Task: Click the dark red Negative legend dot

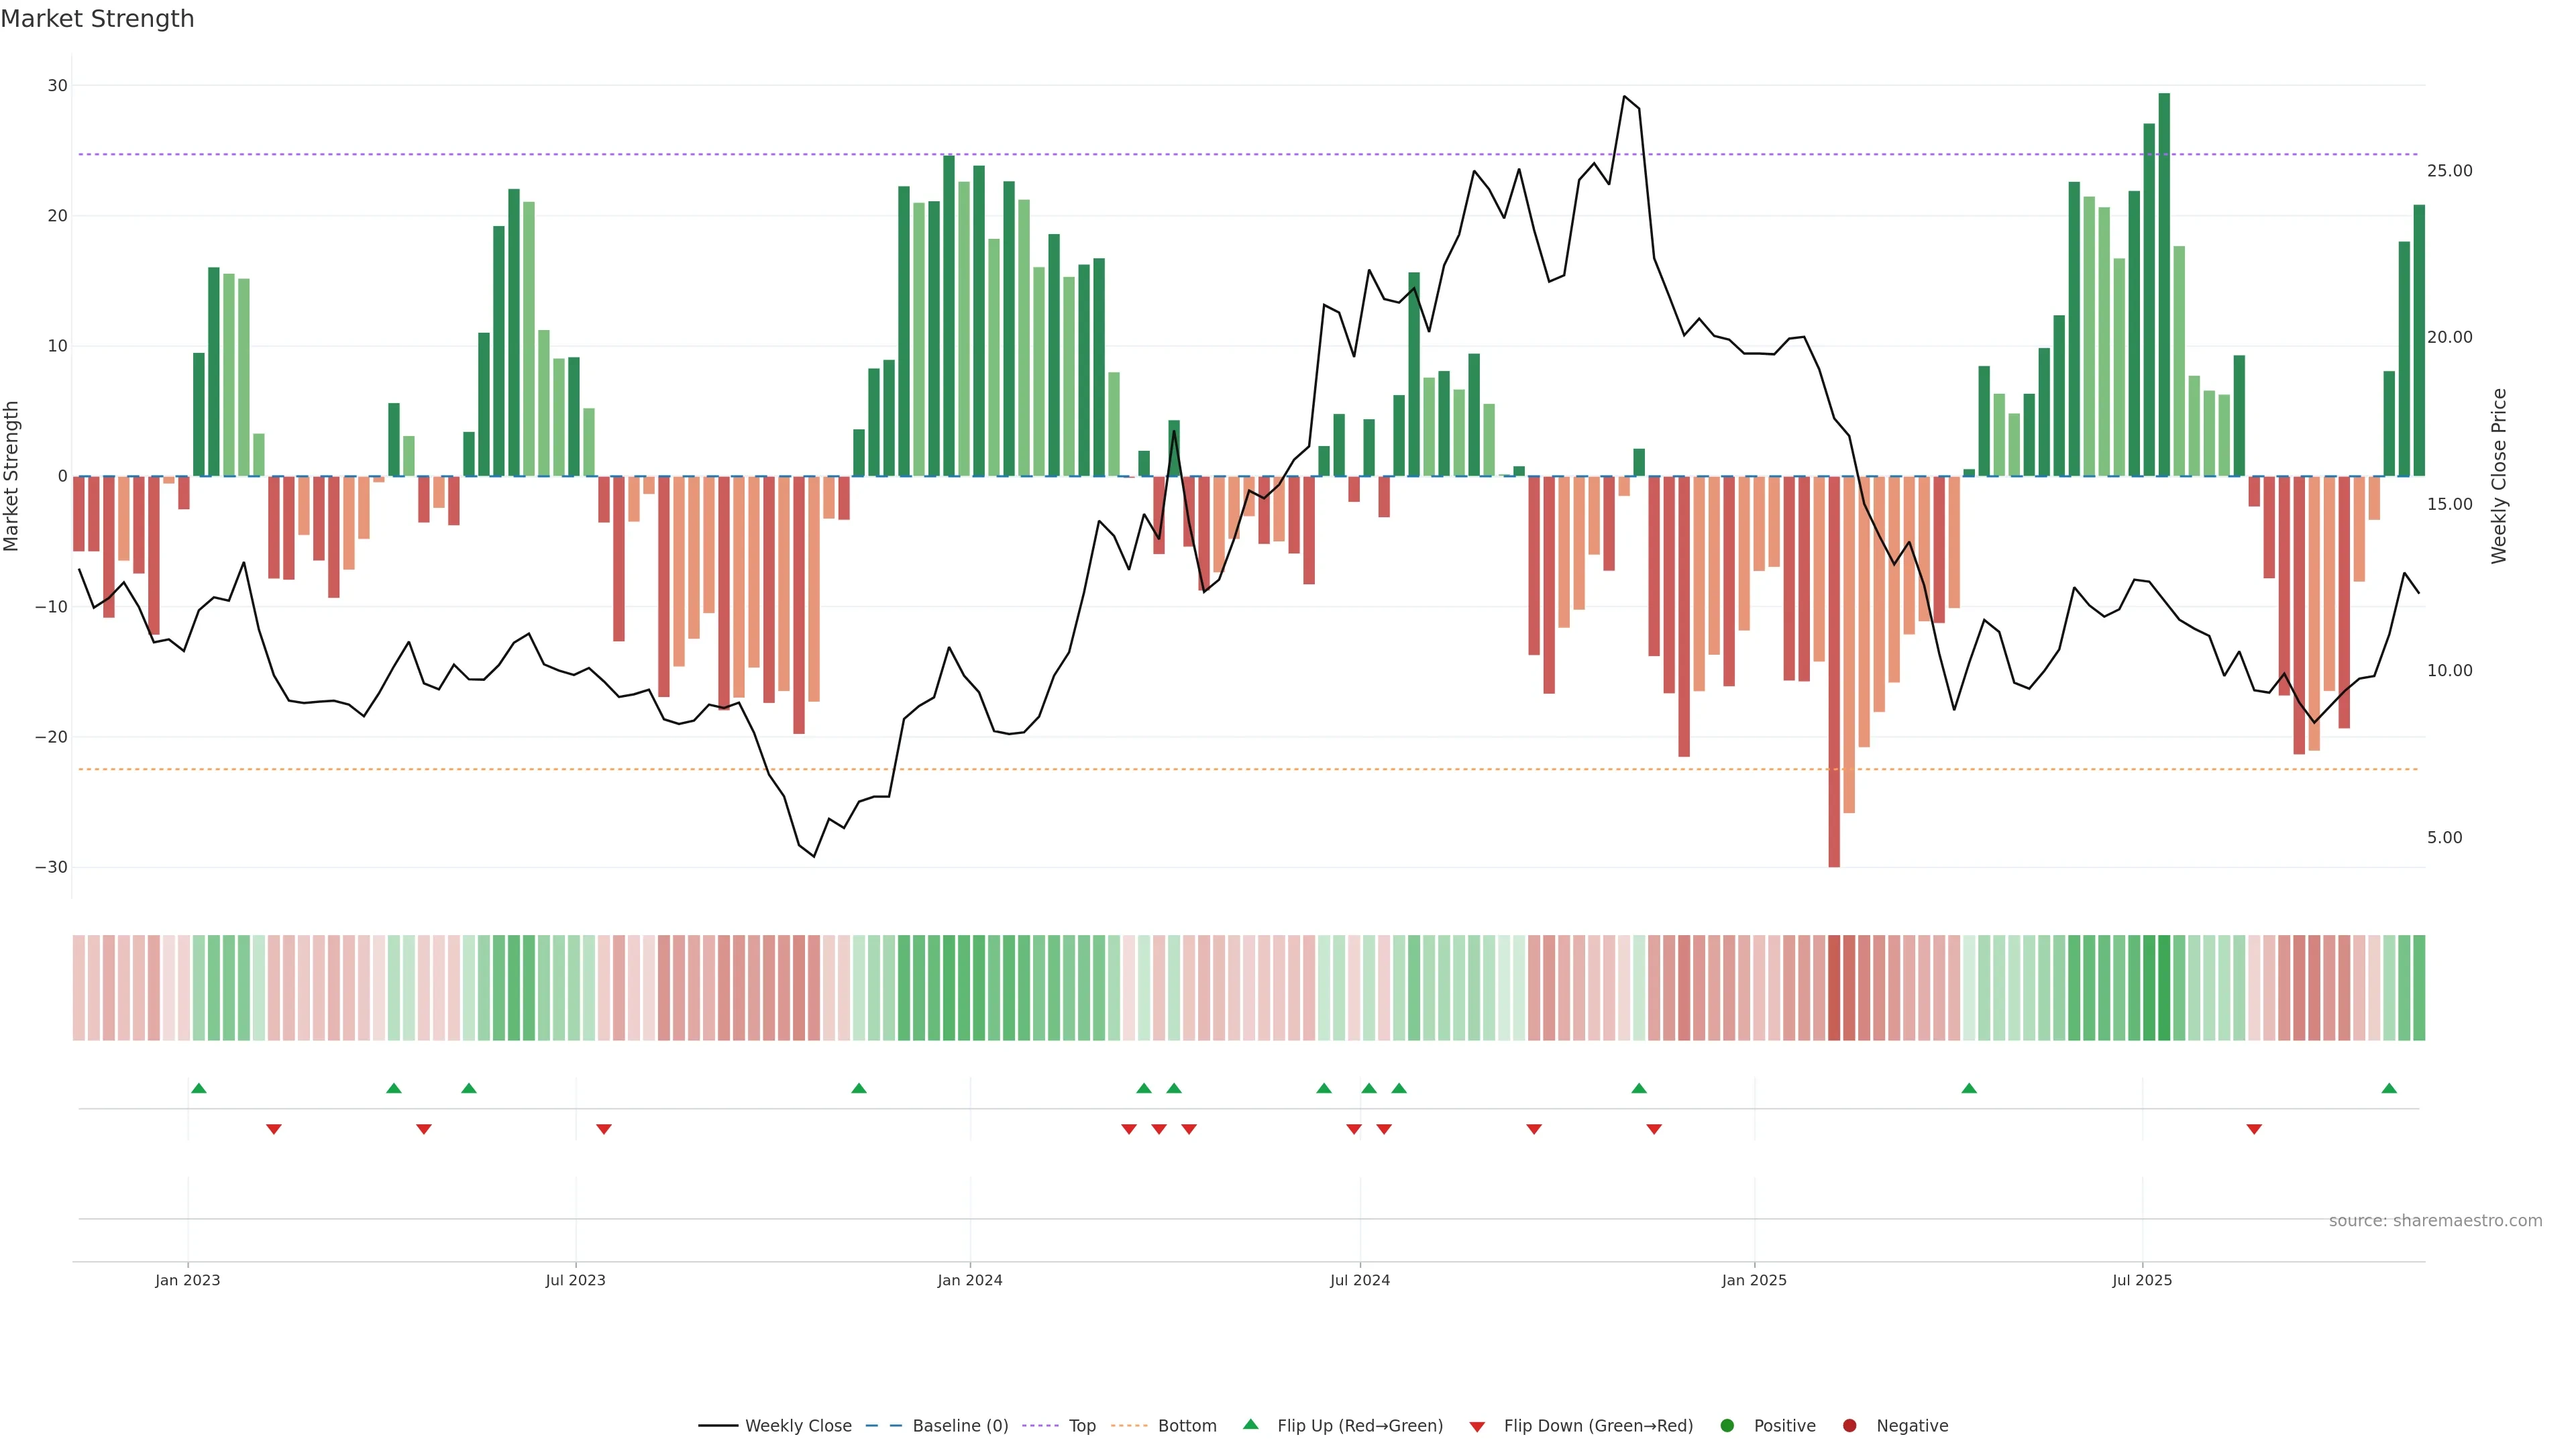Action: tap(1849, 1426)
